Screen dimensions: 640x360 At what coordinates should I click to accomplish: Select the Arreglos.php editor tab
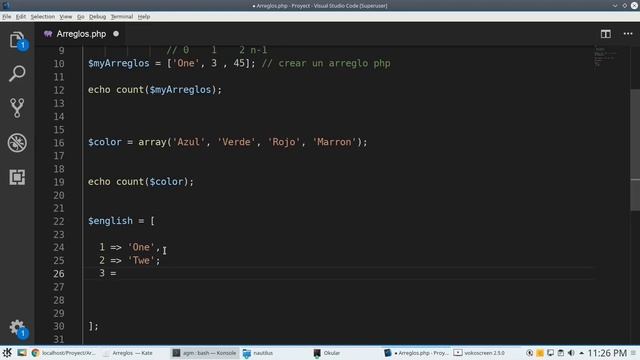(81, 34)
